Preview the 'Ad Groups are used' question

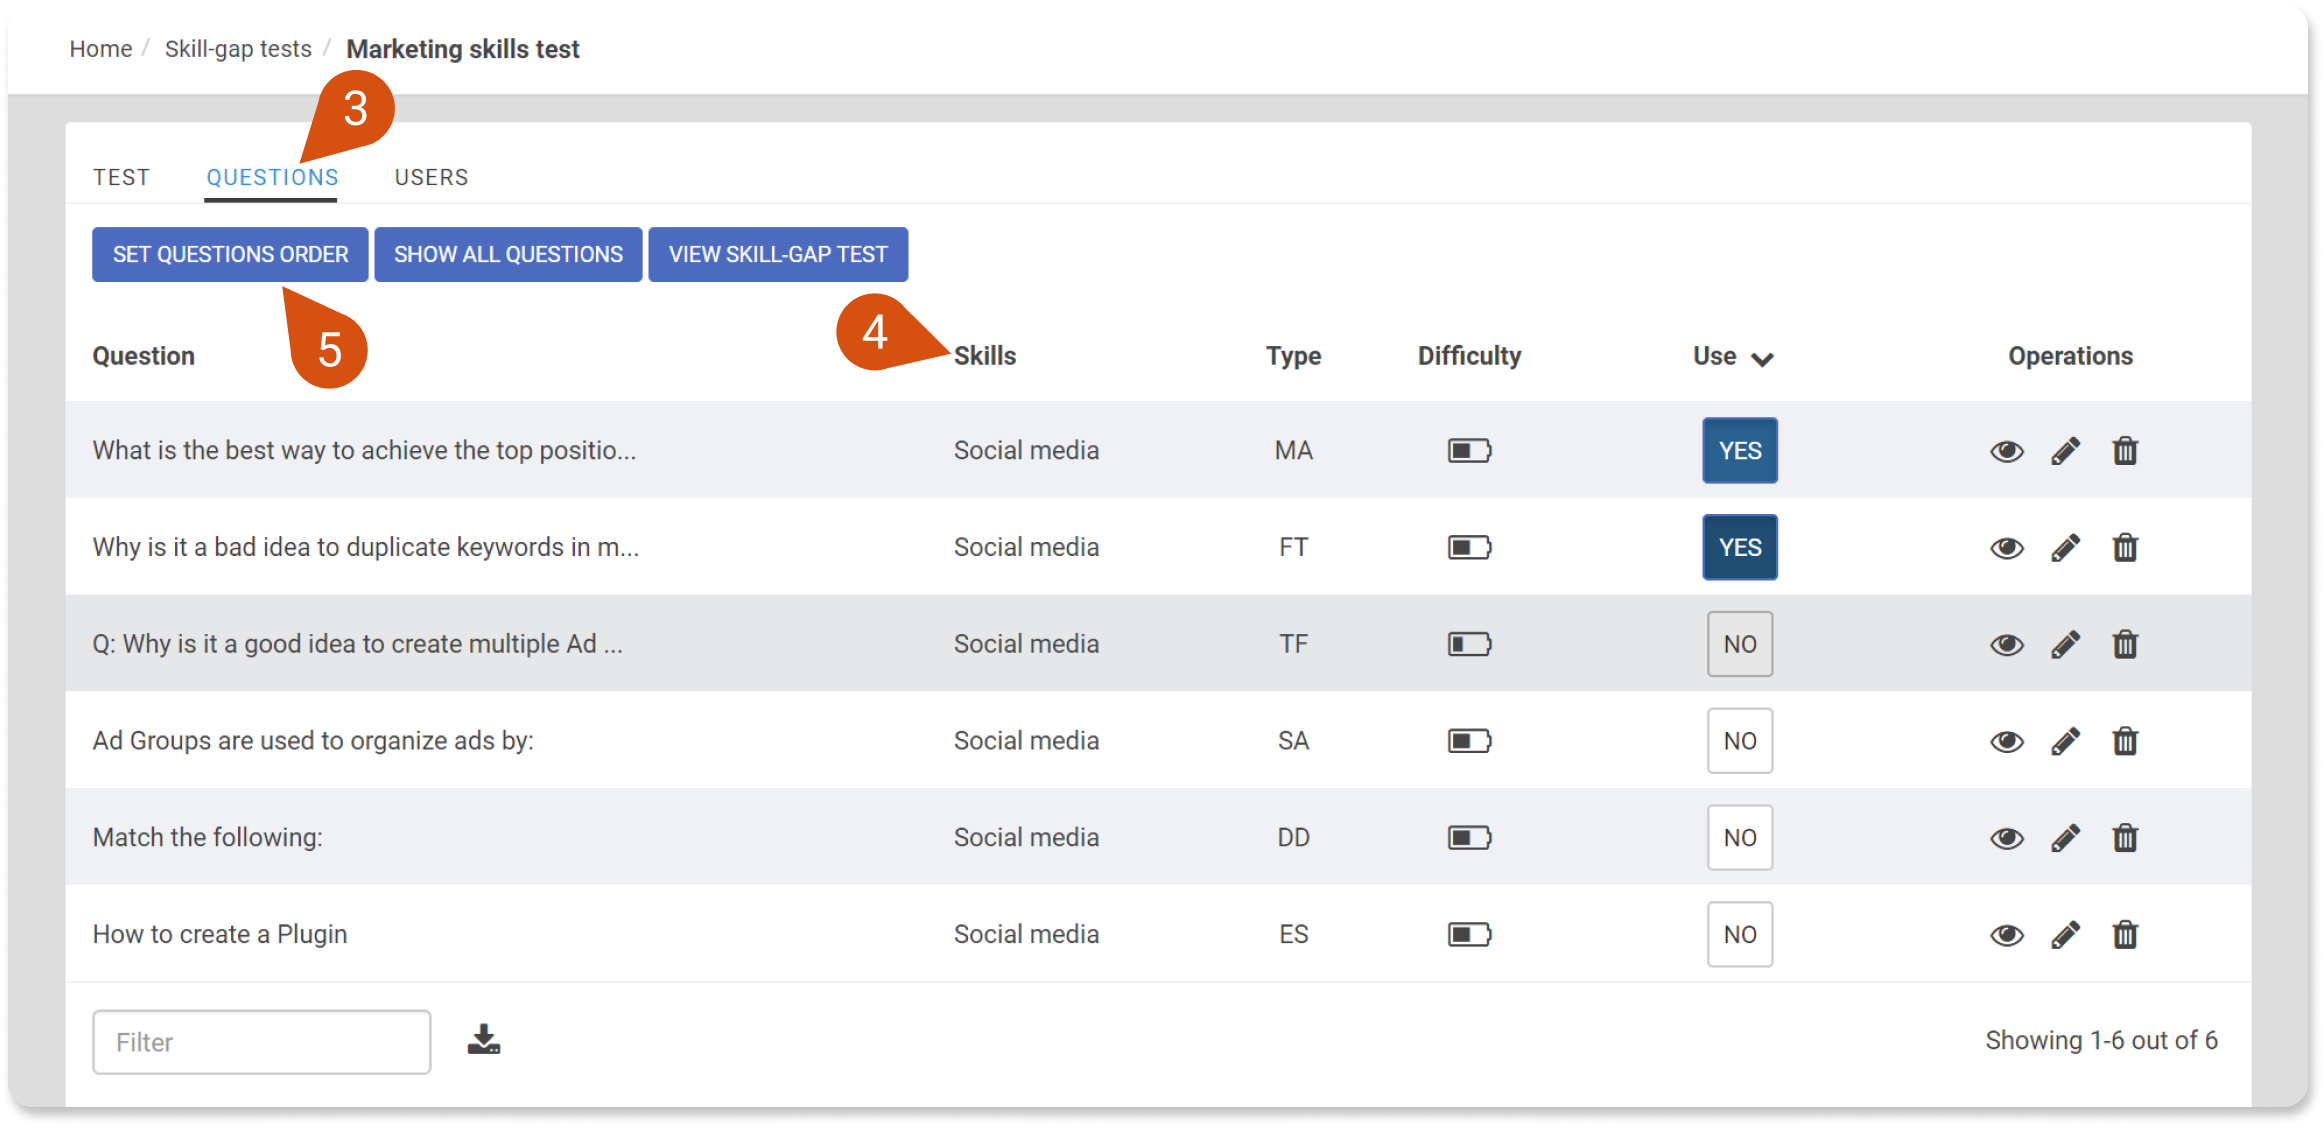tap(2006, 742)
